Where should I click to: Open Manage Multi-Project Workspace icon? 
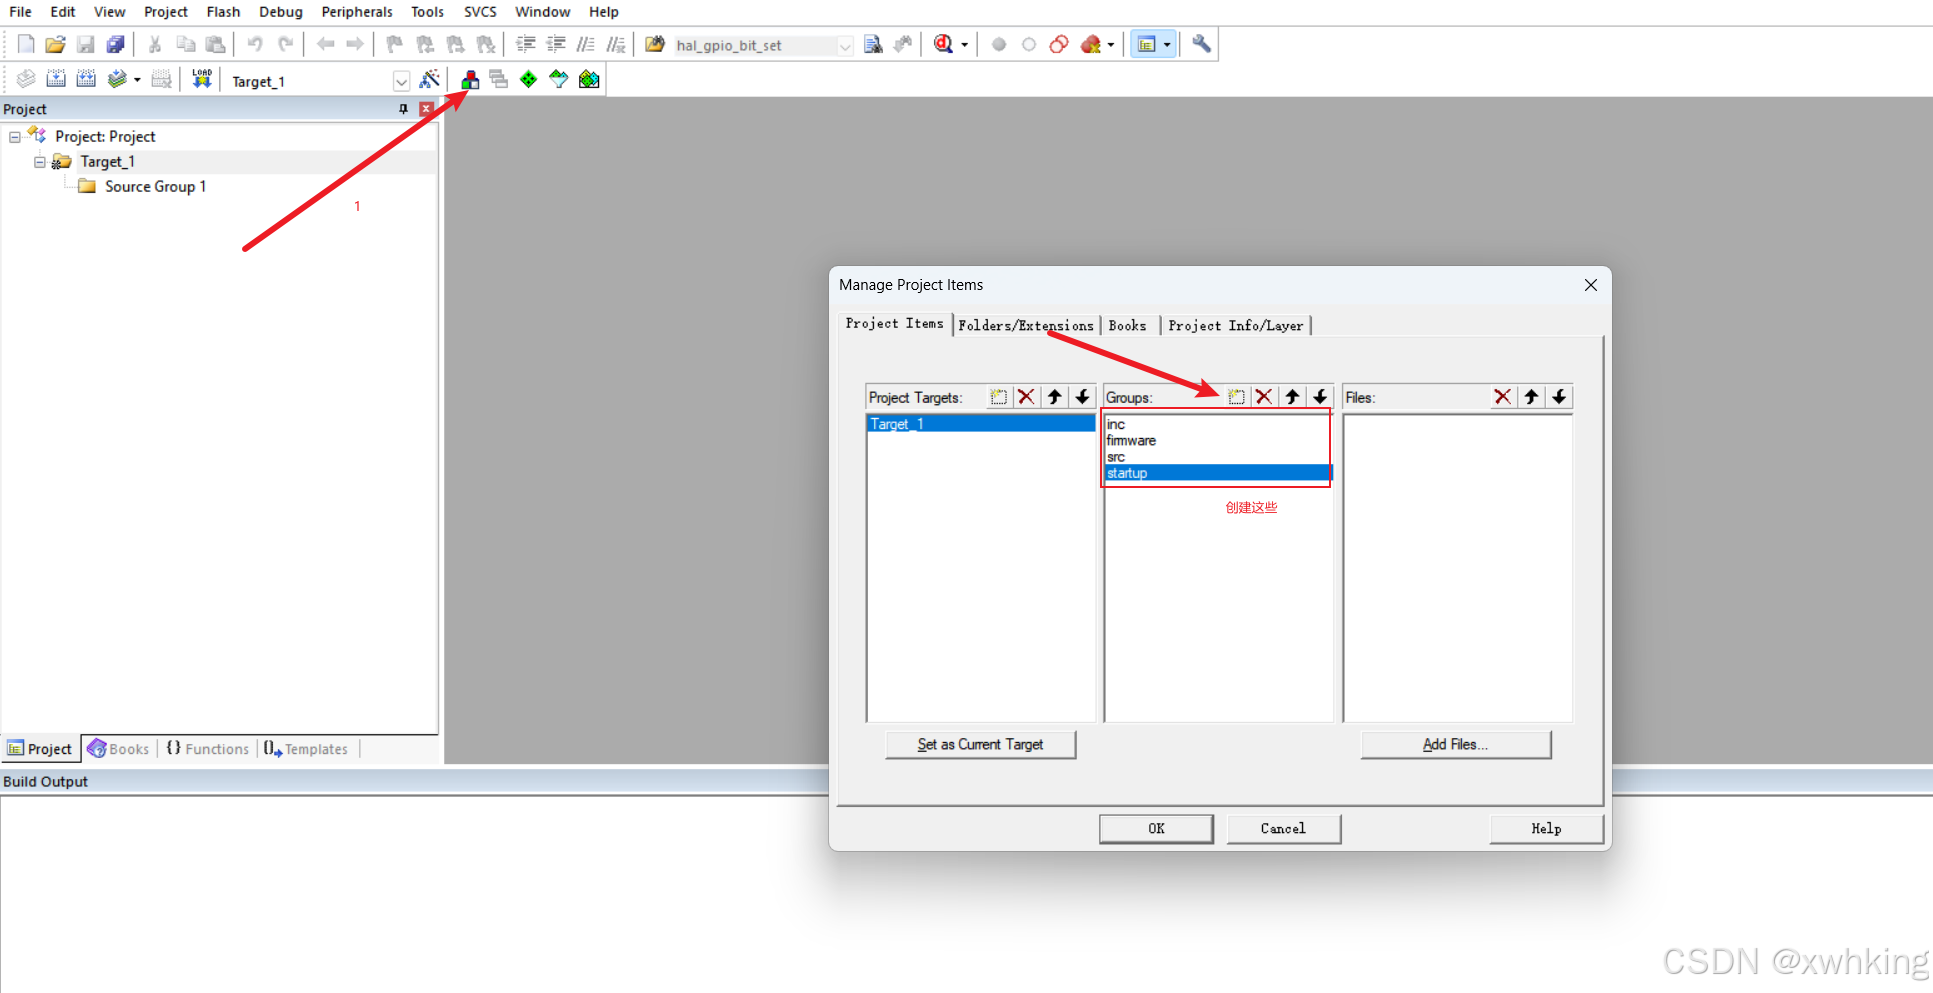point(499,79)
